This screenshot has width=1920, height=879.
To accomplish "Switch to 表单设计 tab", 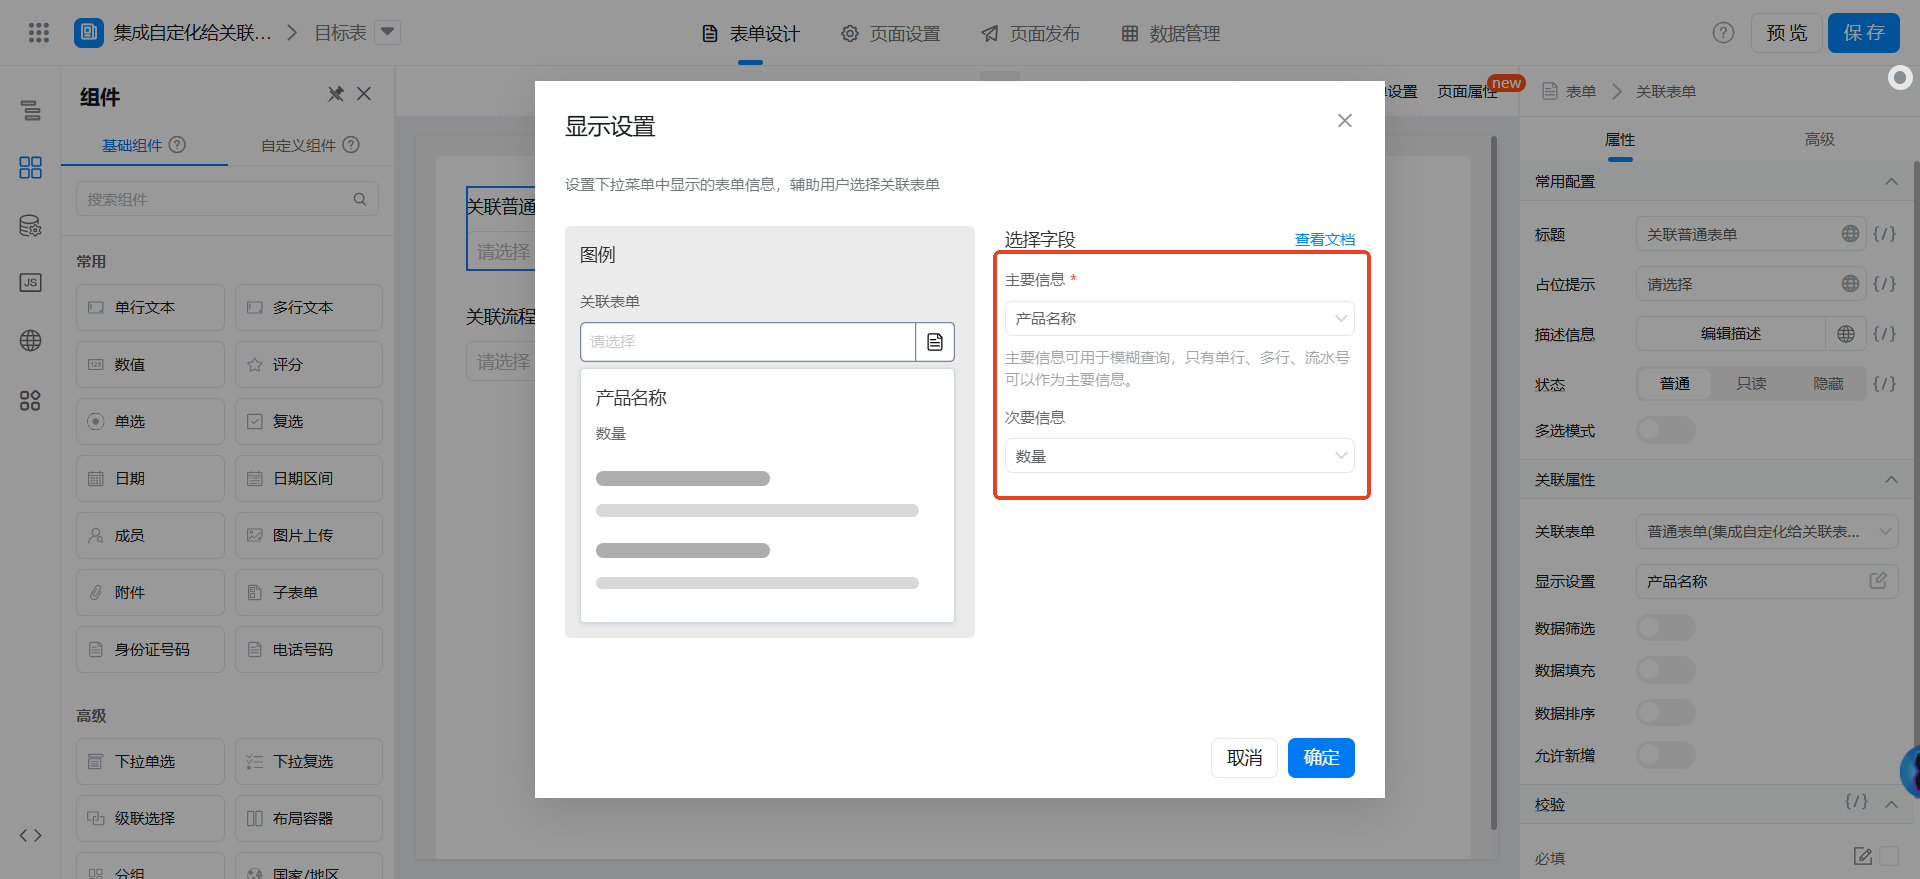I will (750, 34).
